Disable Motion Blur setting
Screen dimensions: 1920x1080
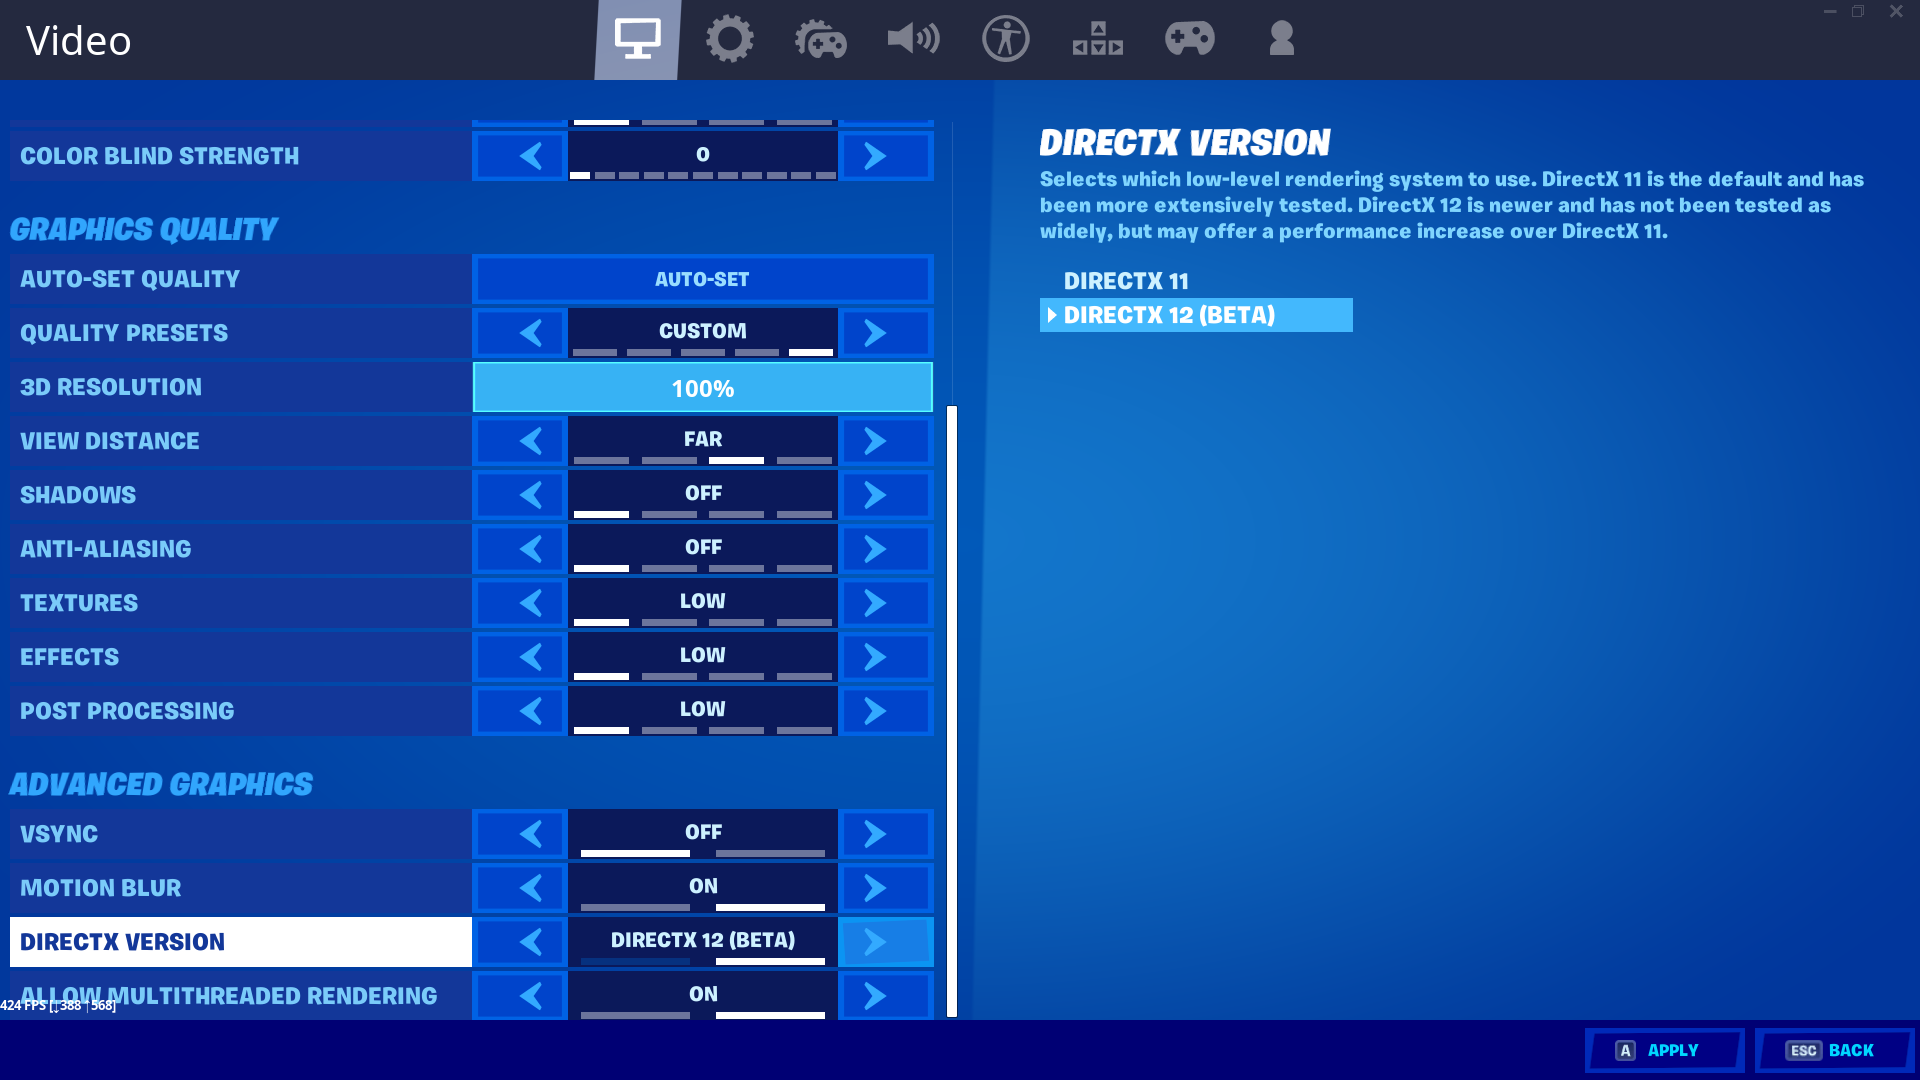pos(530,887)
